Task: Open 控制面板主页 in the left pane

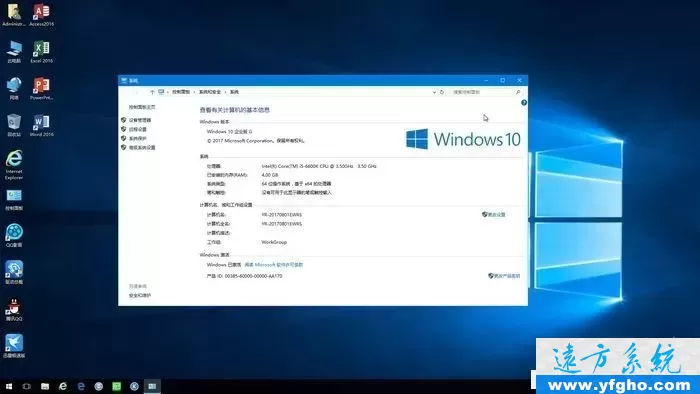Action: click(x=142, y=107)
